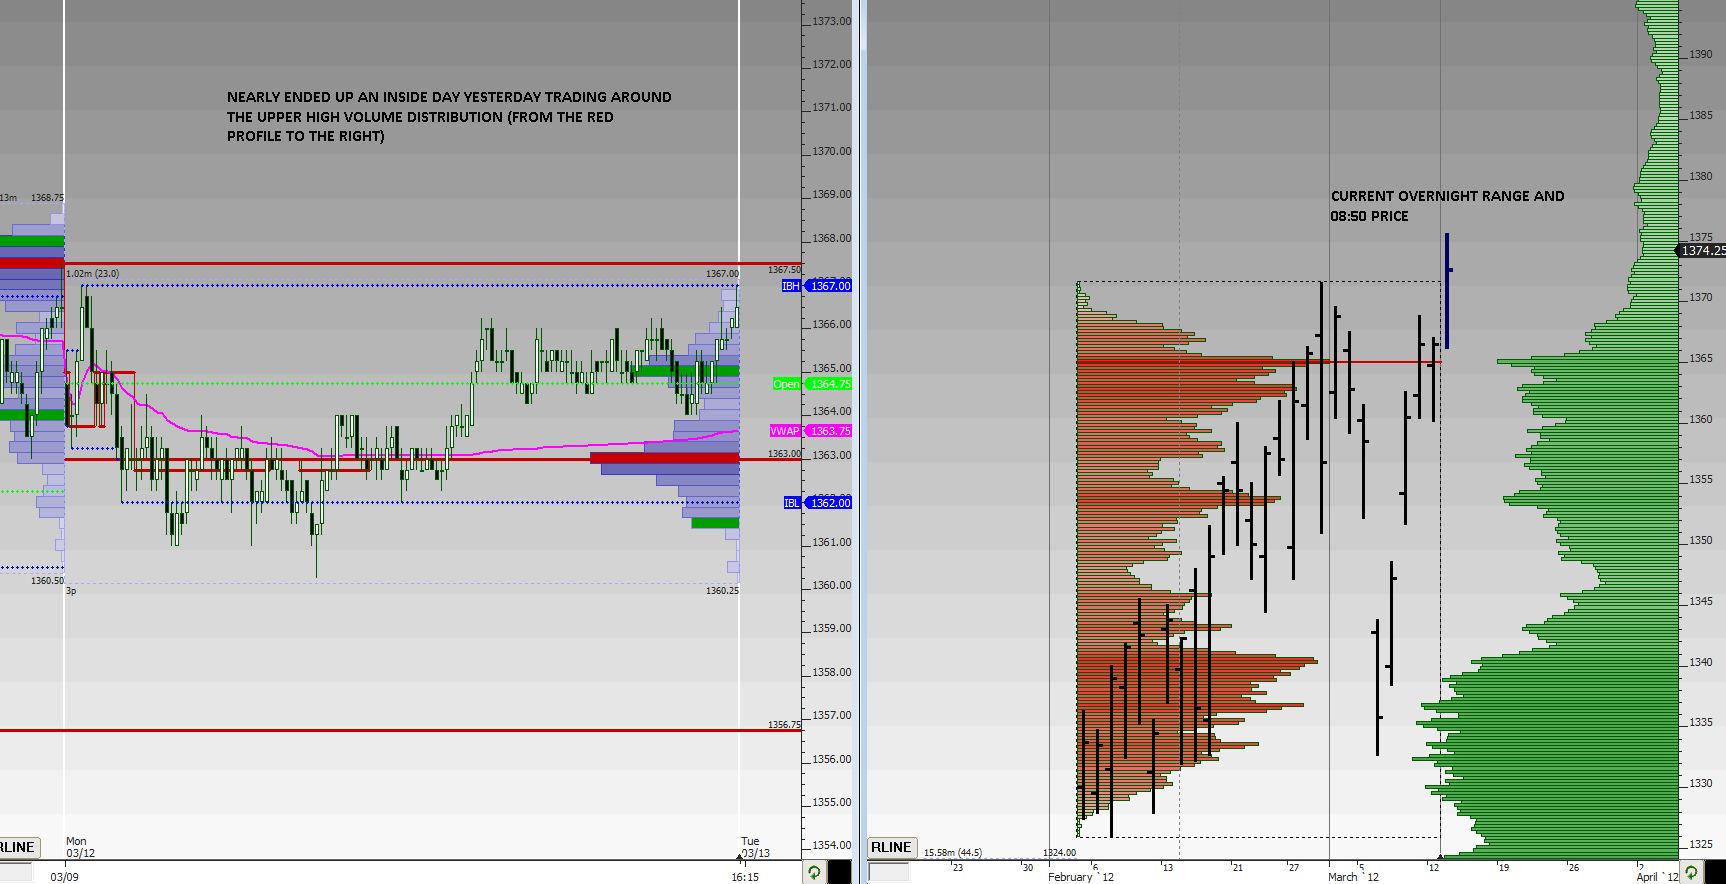
Task: Click the refresh icon under the right chart
Action: pyautogui.click(x=1691, y=873)
